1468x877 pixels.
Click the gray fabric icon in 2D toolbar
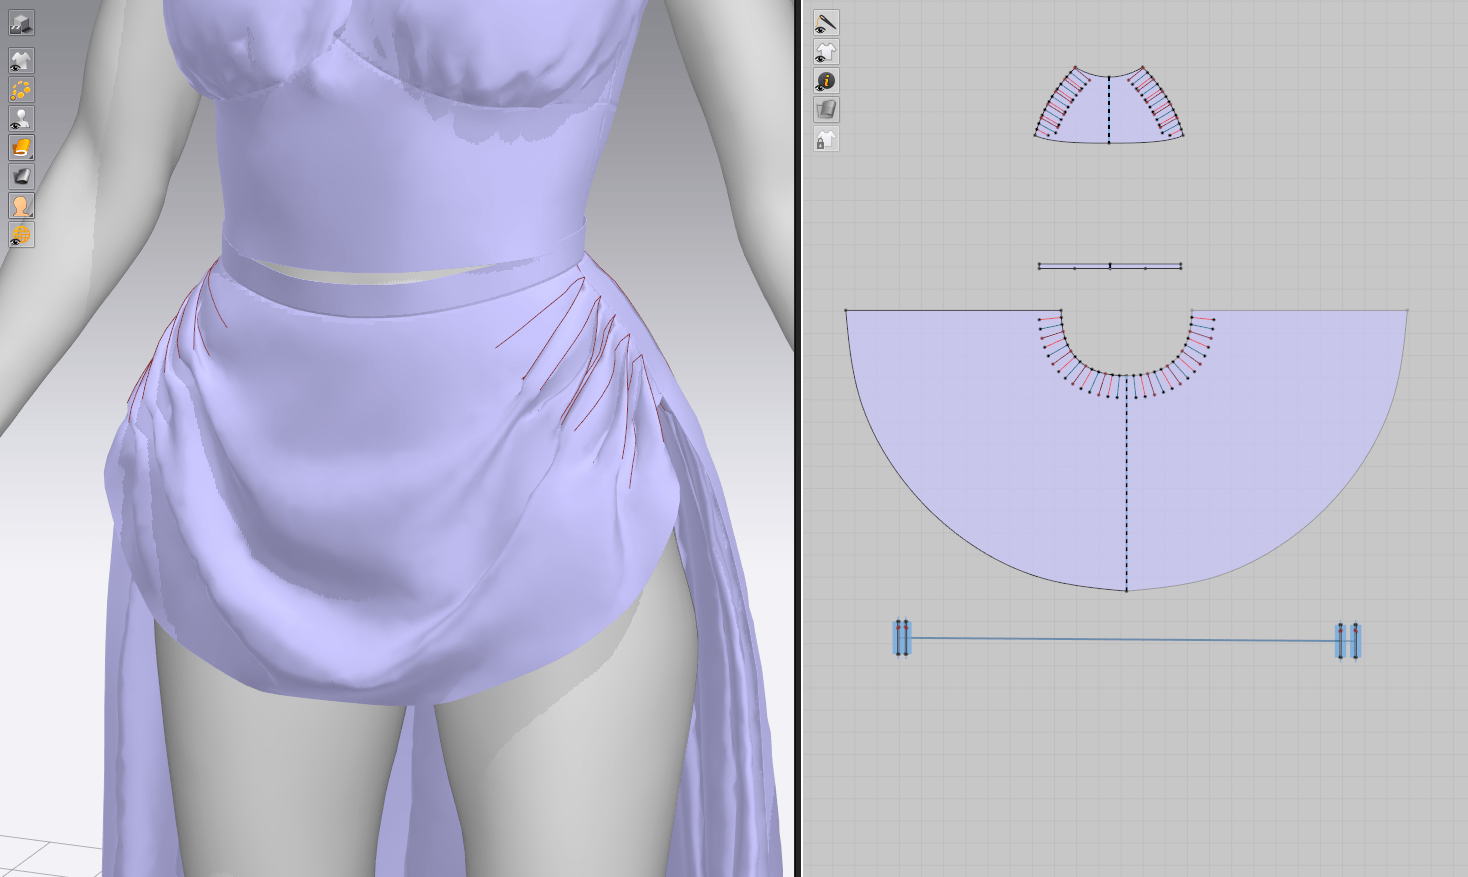(826, 110)
